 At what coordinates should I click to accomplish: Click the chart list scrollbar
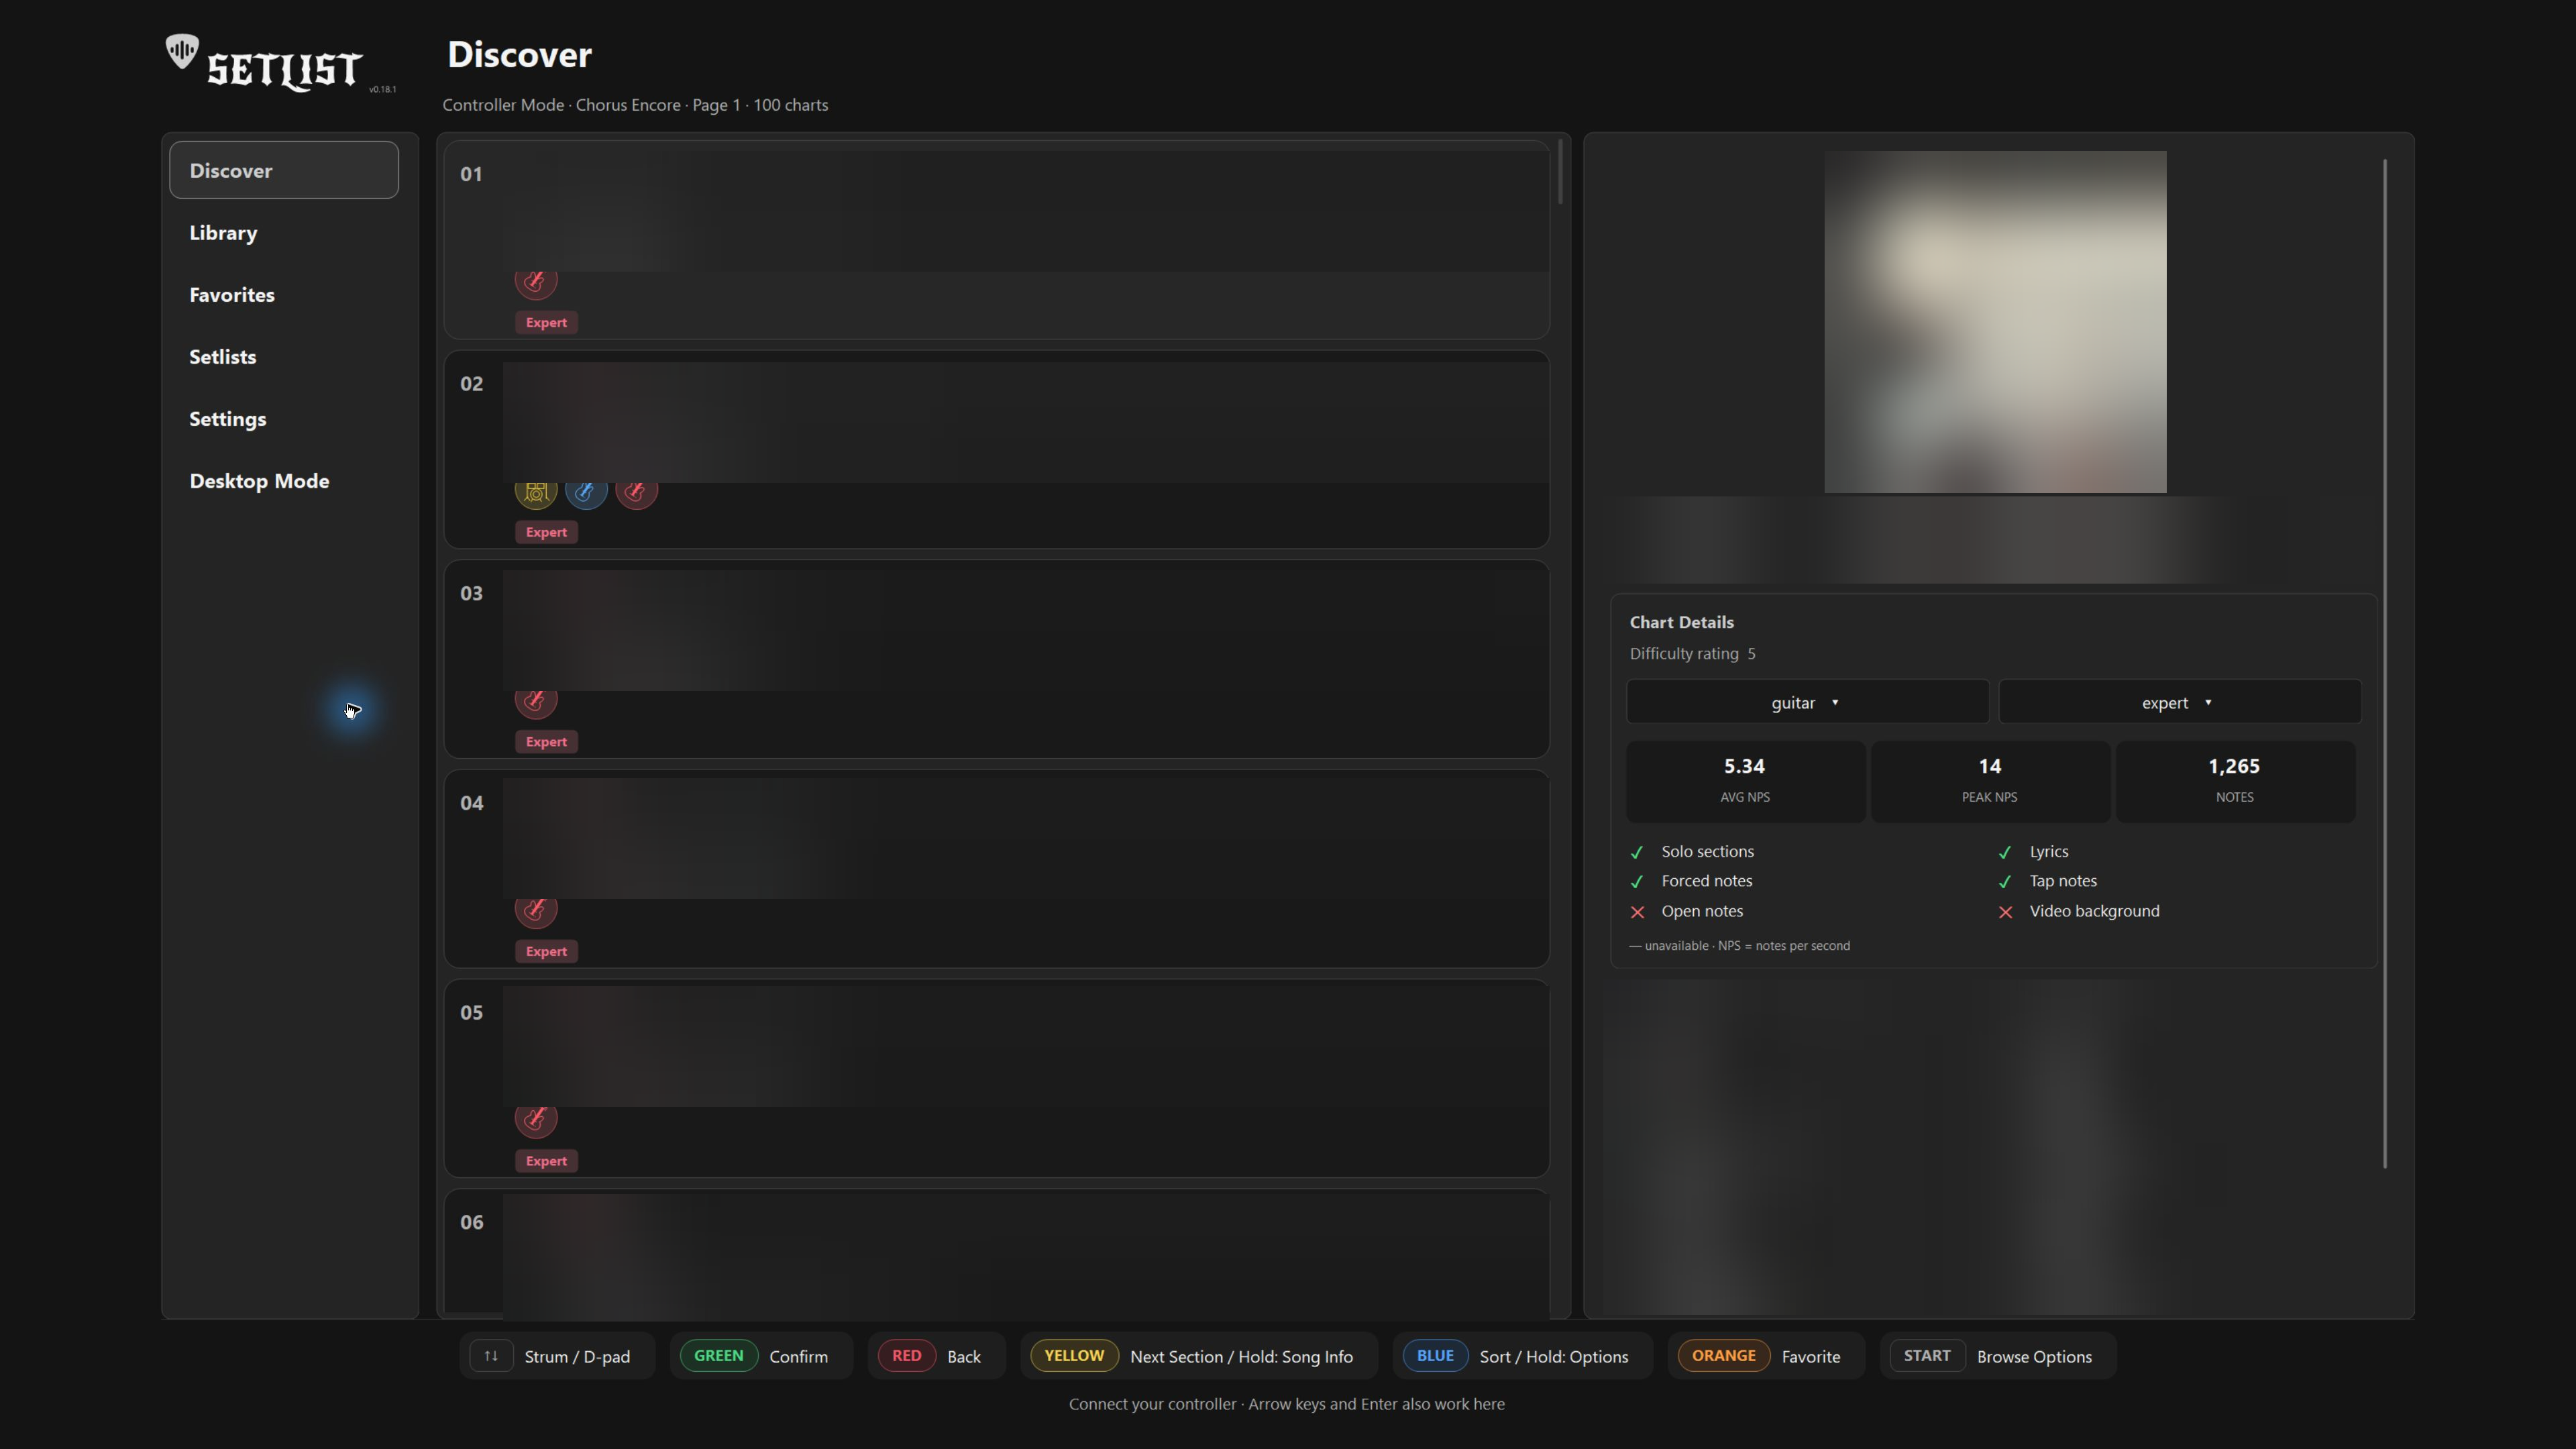(1560, 172)
